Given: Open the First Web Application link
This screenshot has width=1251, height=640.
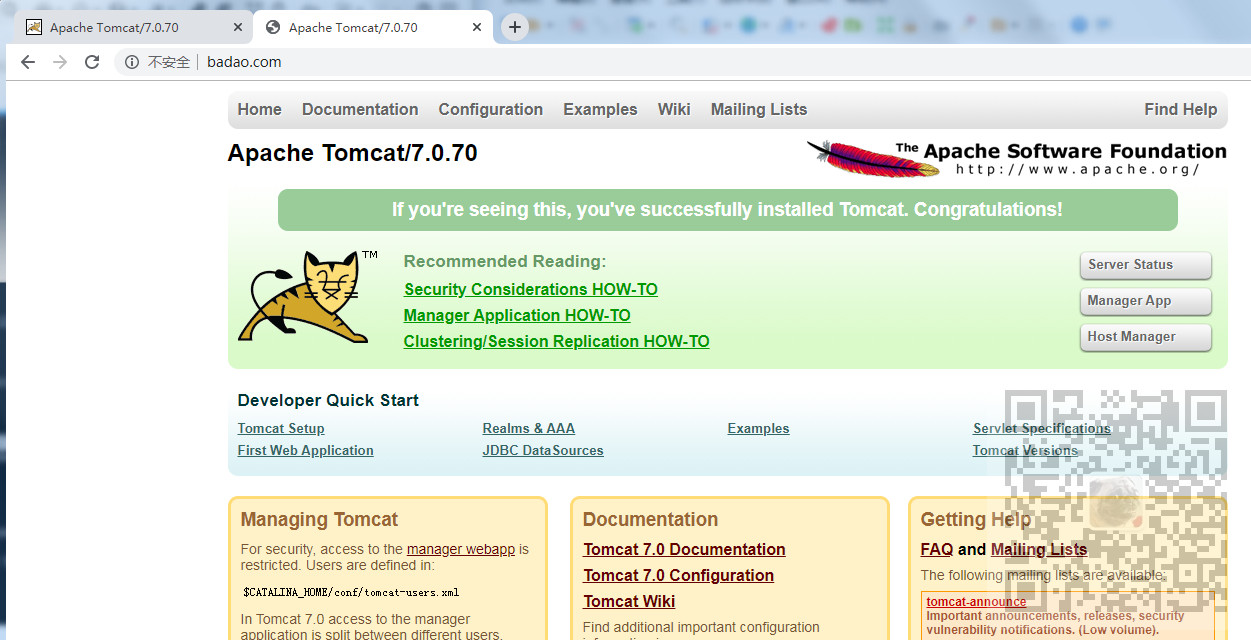Looking at the screenshot, I should pos(305,451).
